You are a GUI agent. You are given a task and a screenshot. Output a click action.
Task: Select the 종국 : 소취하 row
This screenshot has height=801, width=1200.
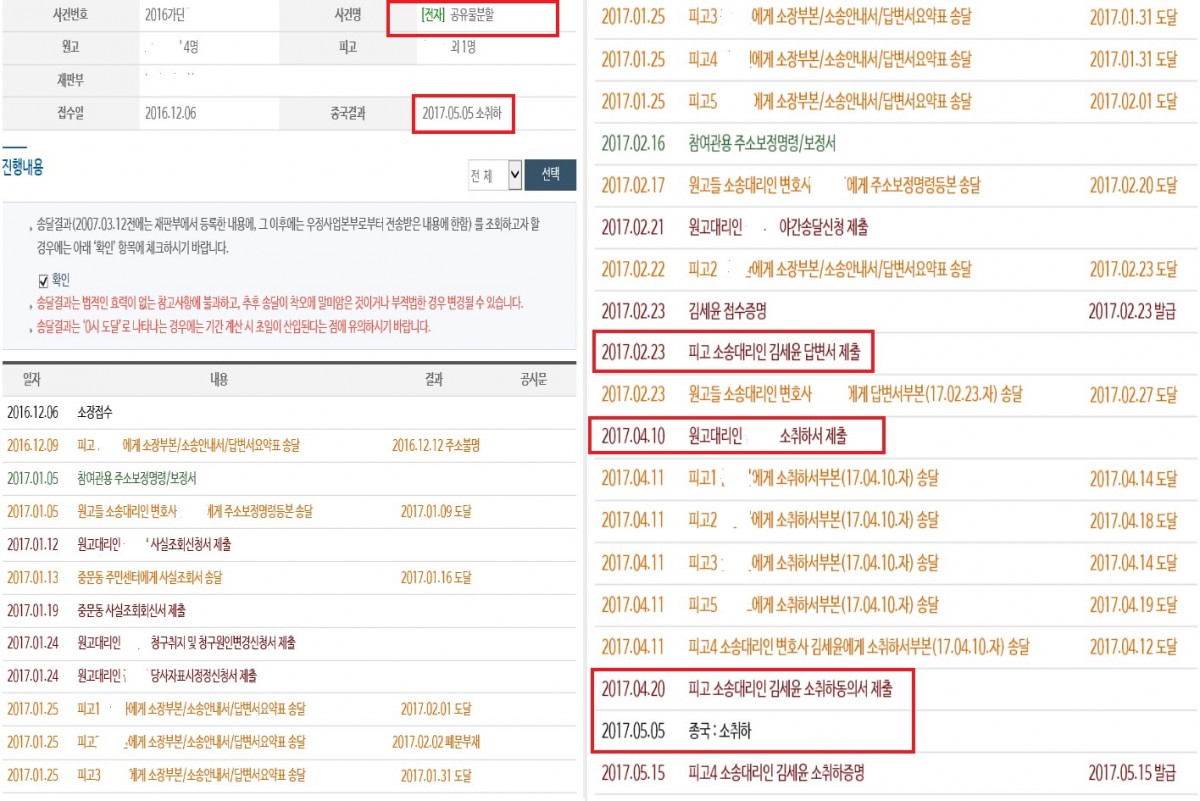click(720, 731)
